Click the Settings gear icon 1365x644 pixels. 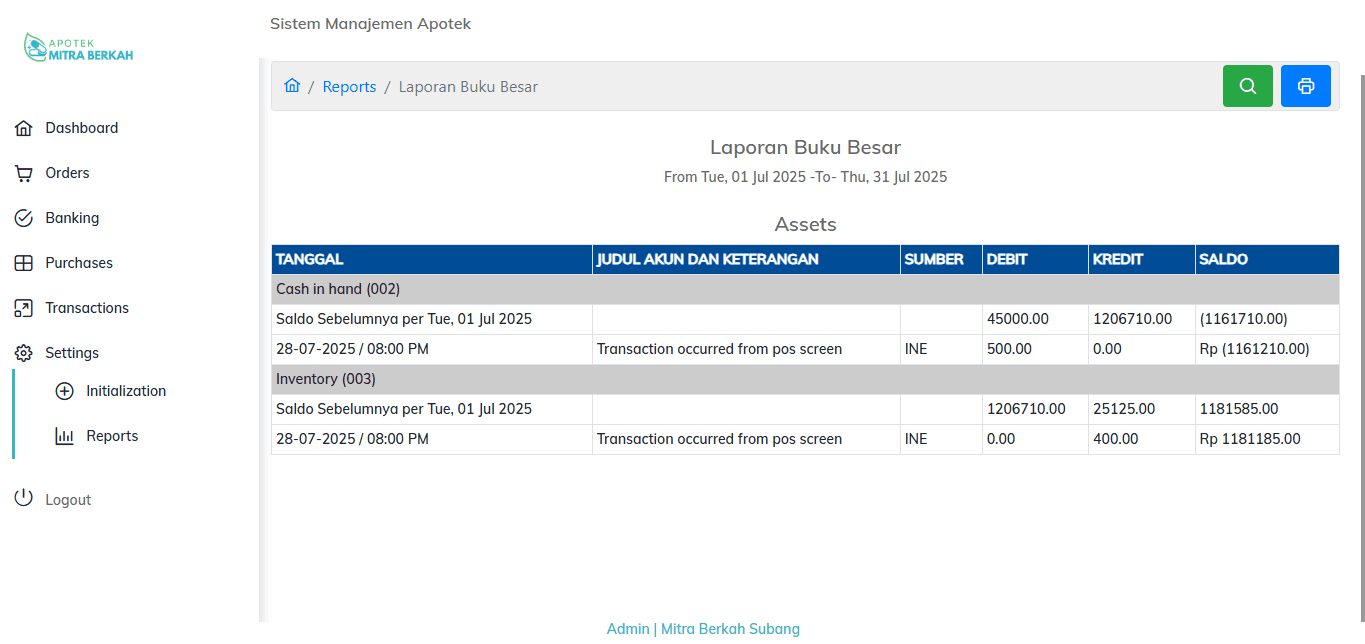point(24,353)
